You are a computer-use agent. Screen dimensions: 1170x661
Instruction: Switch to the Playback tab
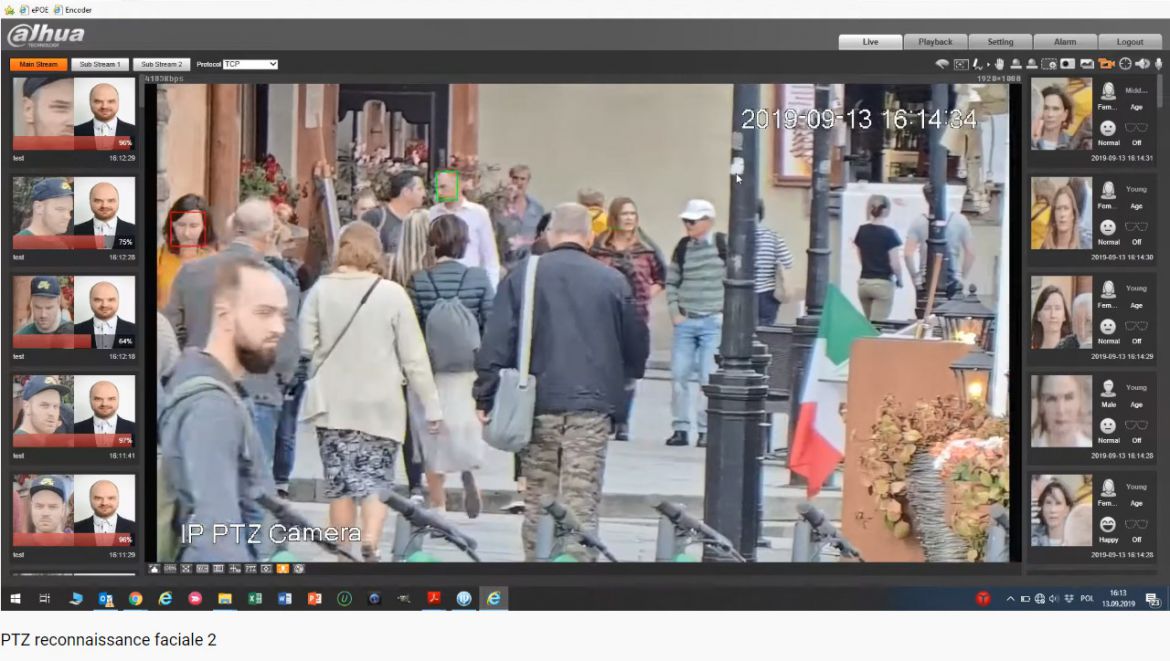[935, 42]
